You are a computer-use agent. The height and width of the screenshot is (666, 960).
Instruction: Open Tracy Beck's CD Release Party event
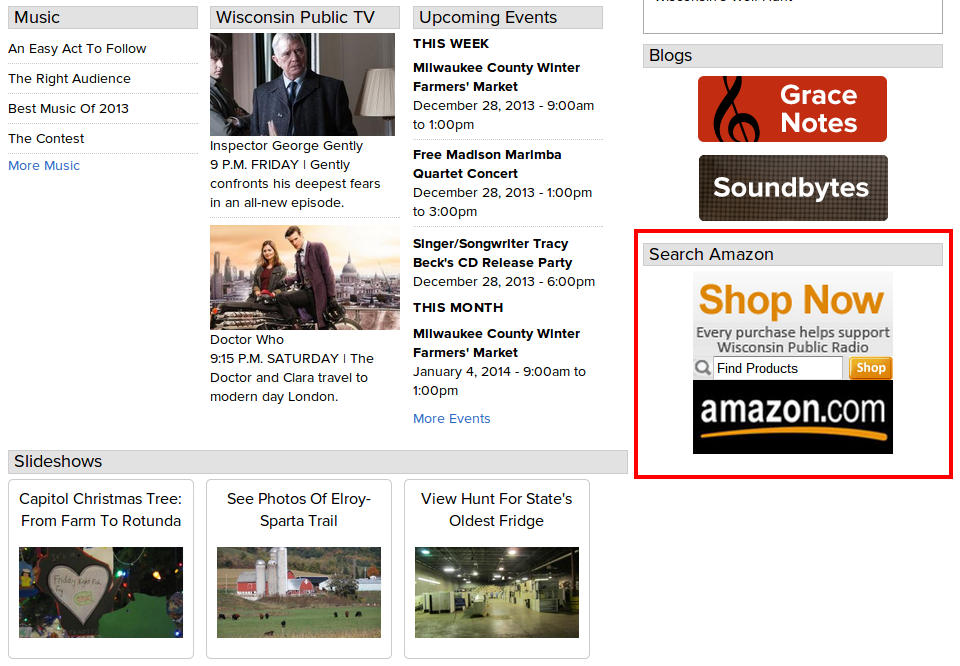point(493,253)
